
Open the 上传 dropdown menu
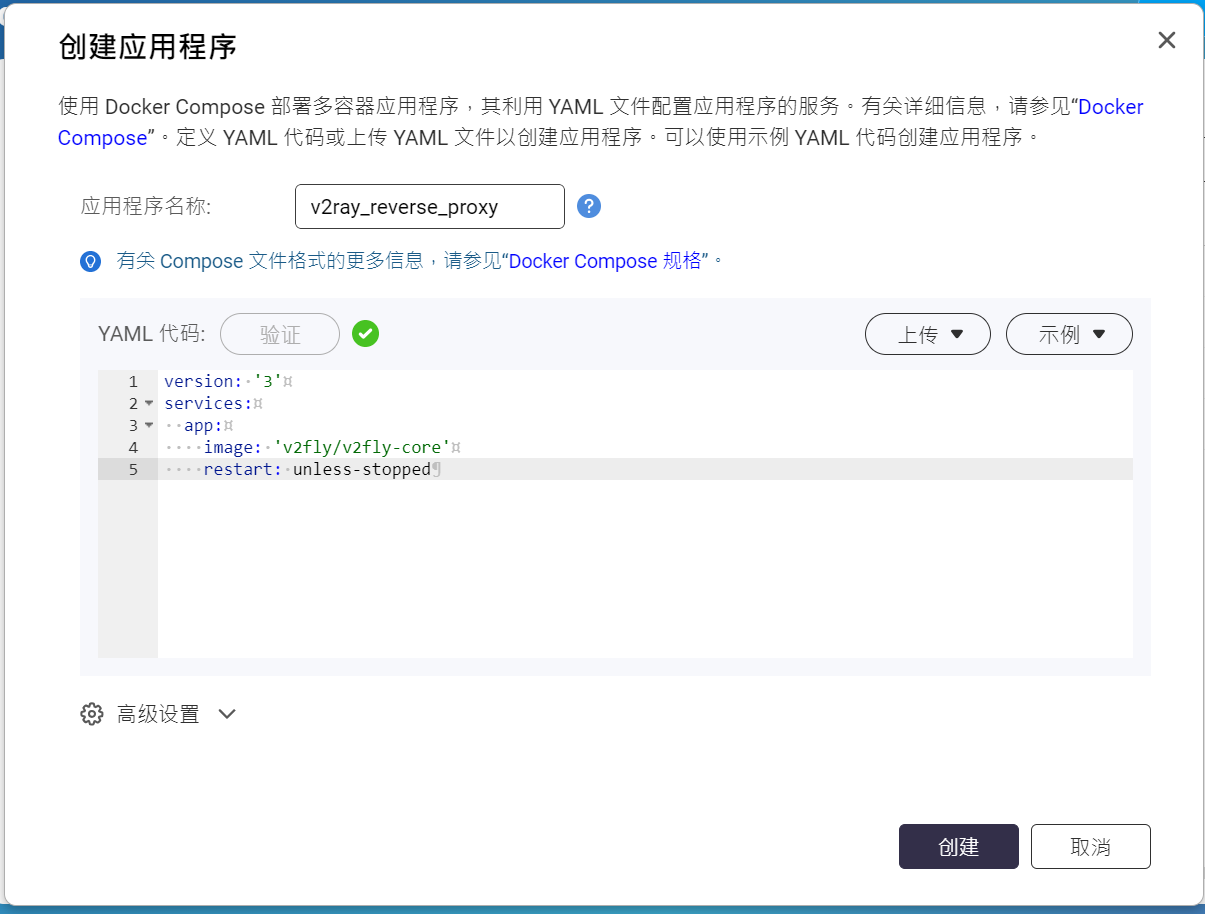[x=927, y=334]
